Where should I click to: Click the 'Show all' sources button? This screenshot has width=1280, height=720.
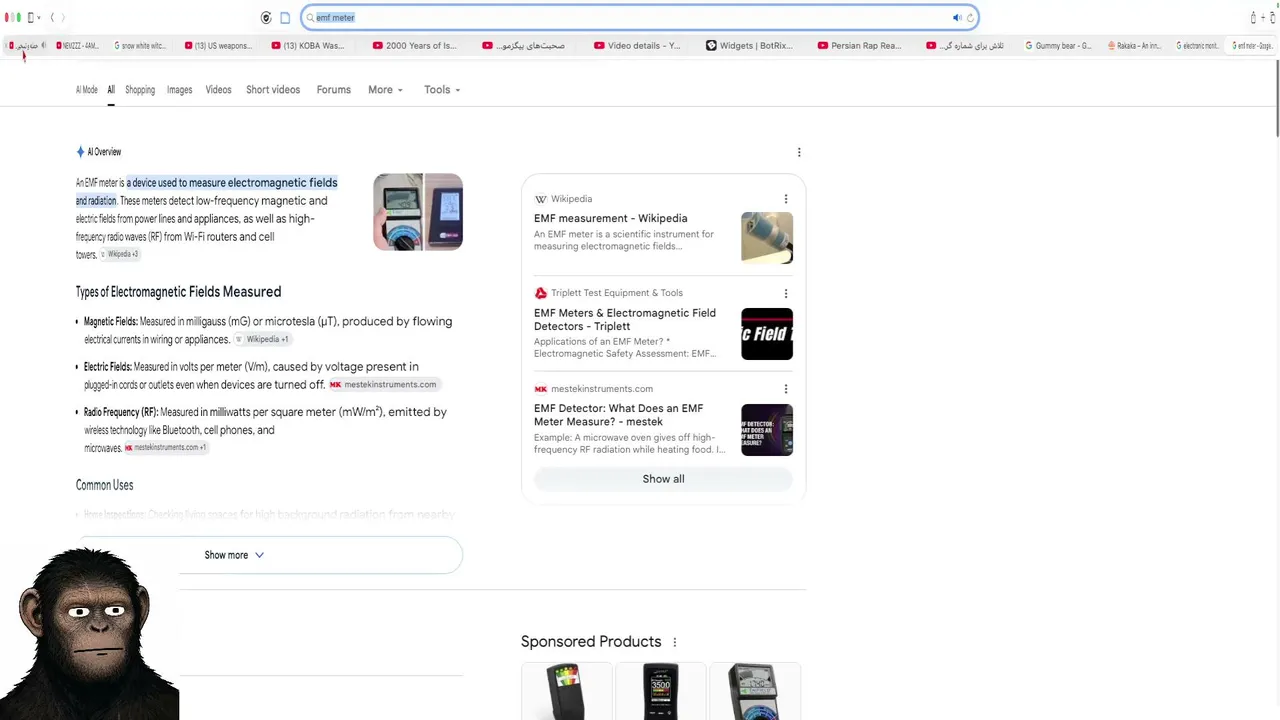click(x=663, y=479)
